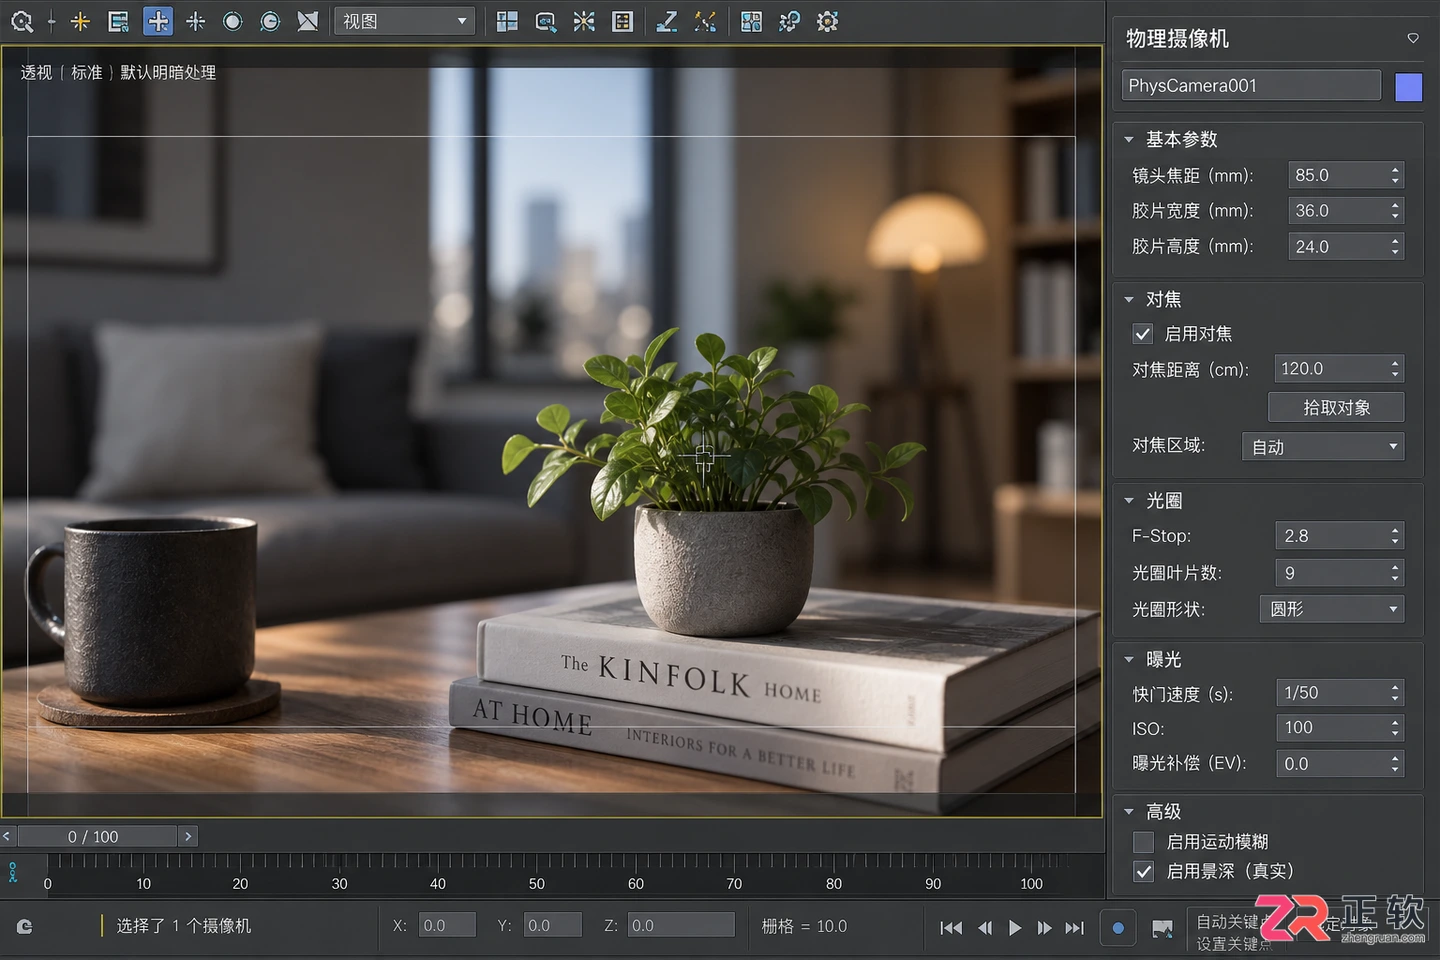This screenshot has width=1440, height=960.
Task: Click the PhysCamera001 name field
Action: tap(1251, 86)
